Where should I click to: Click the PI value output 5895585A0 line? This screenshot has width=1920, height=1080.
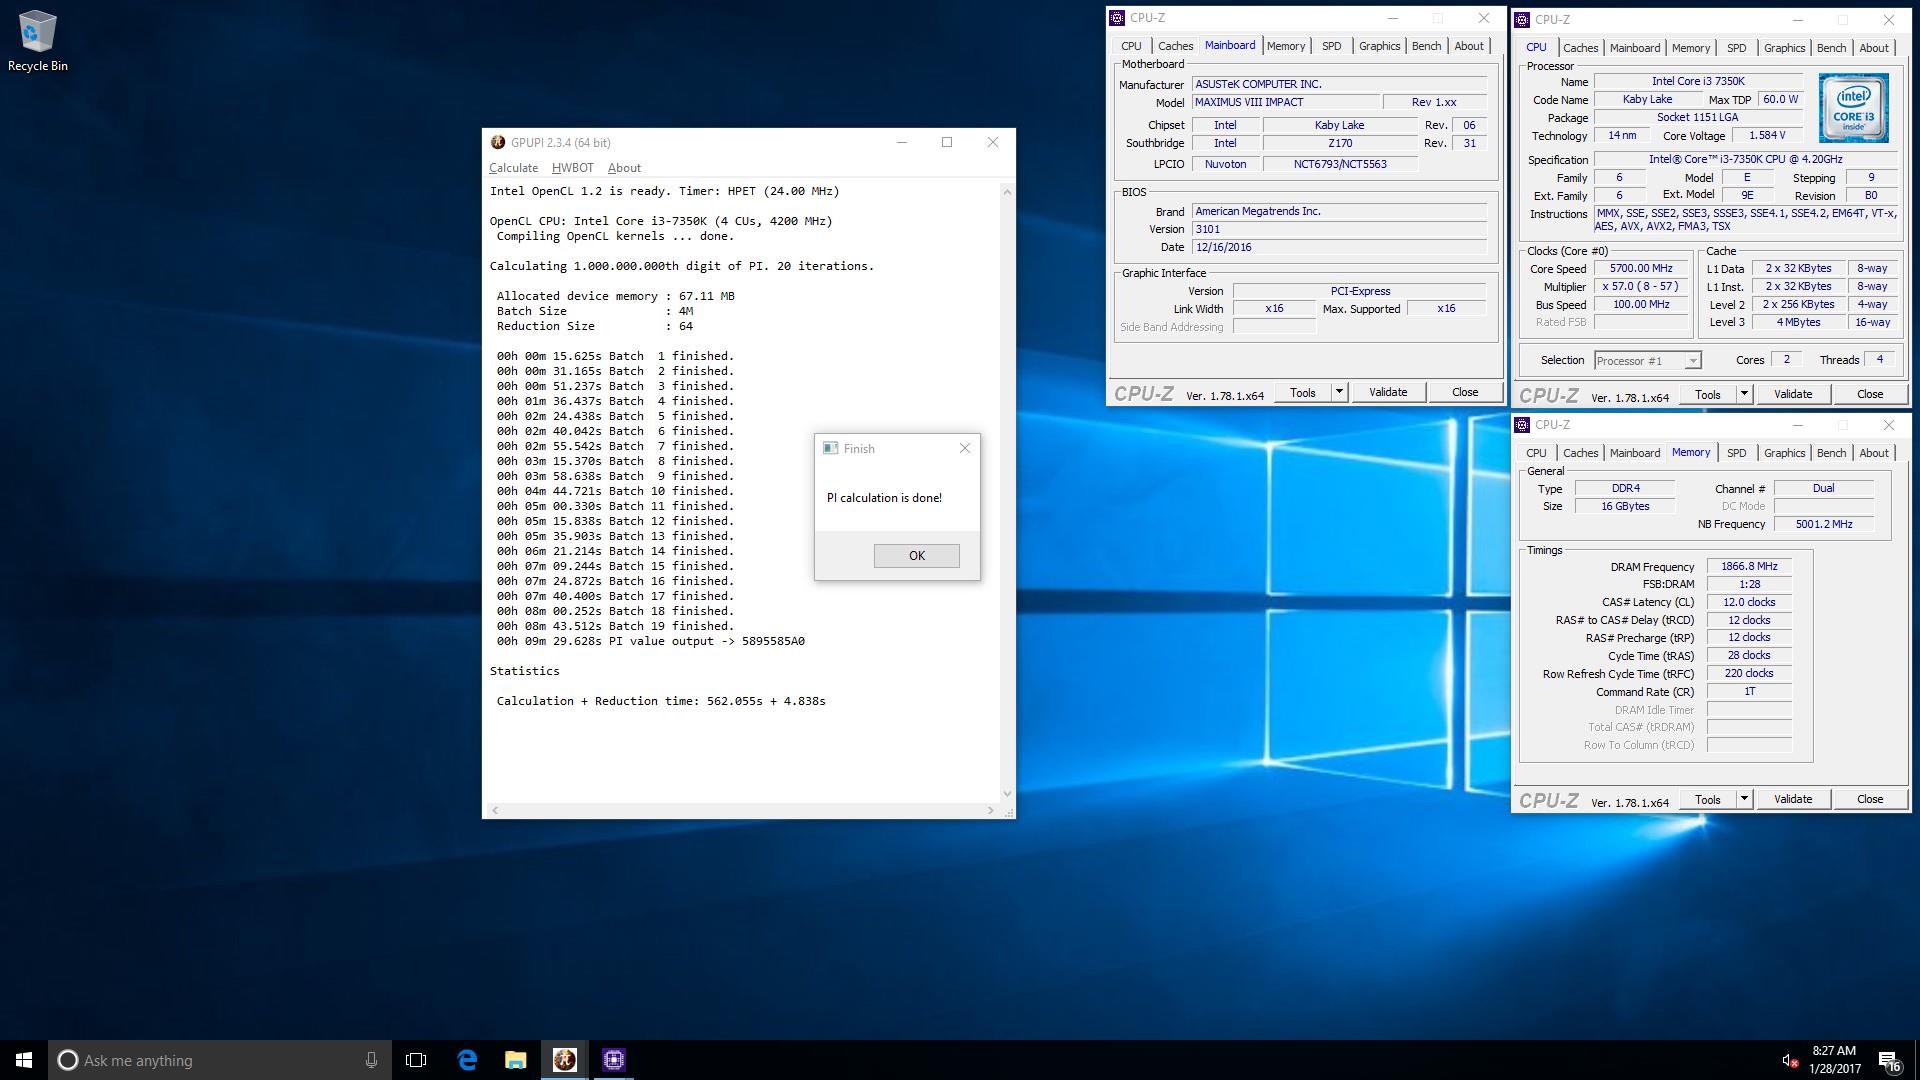(650, 641)
